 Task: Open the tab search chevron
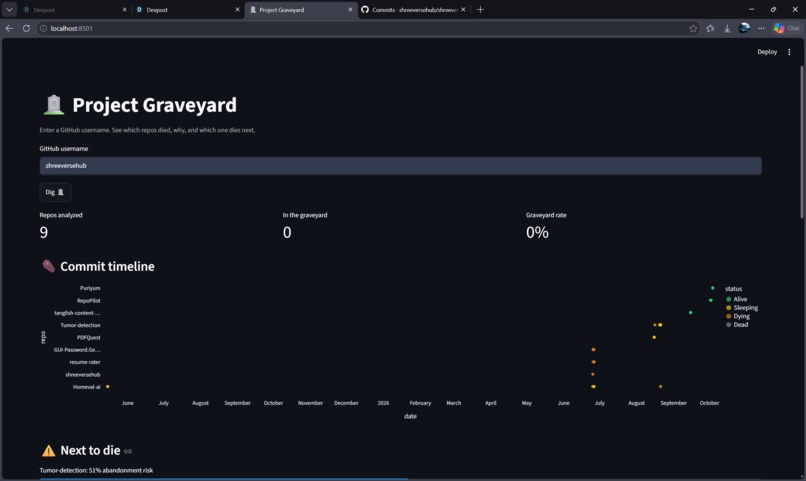(x=9, y=9)
